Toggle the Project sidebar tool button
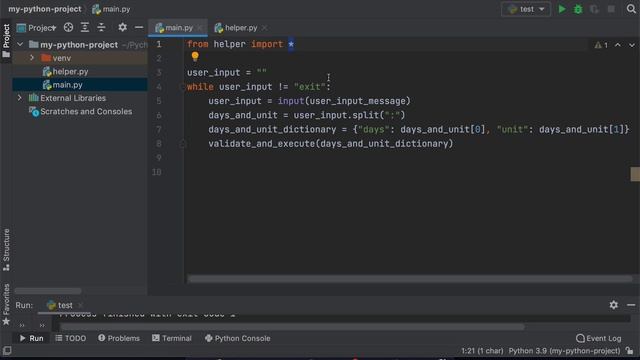This screenshot has height=360, width=640. click(6, 41)
